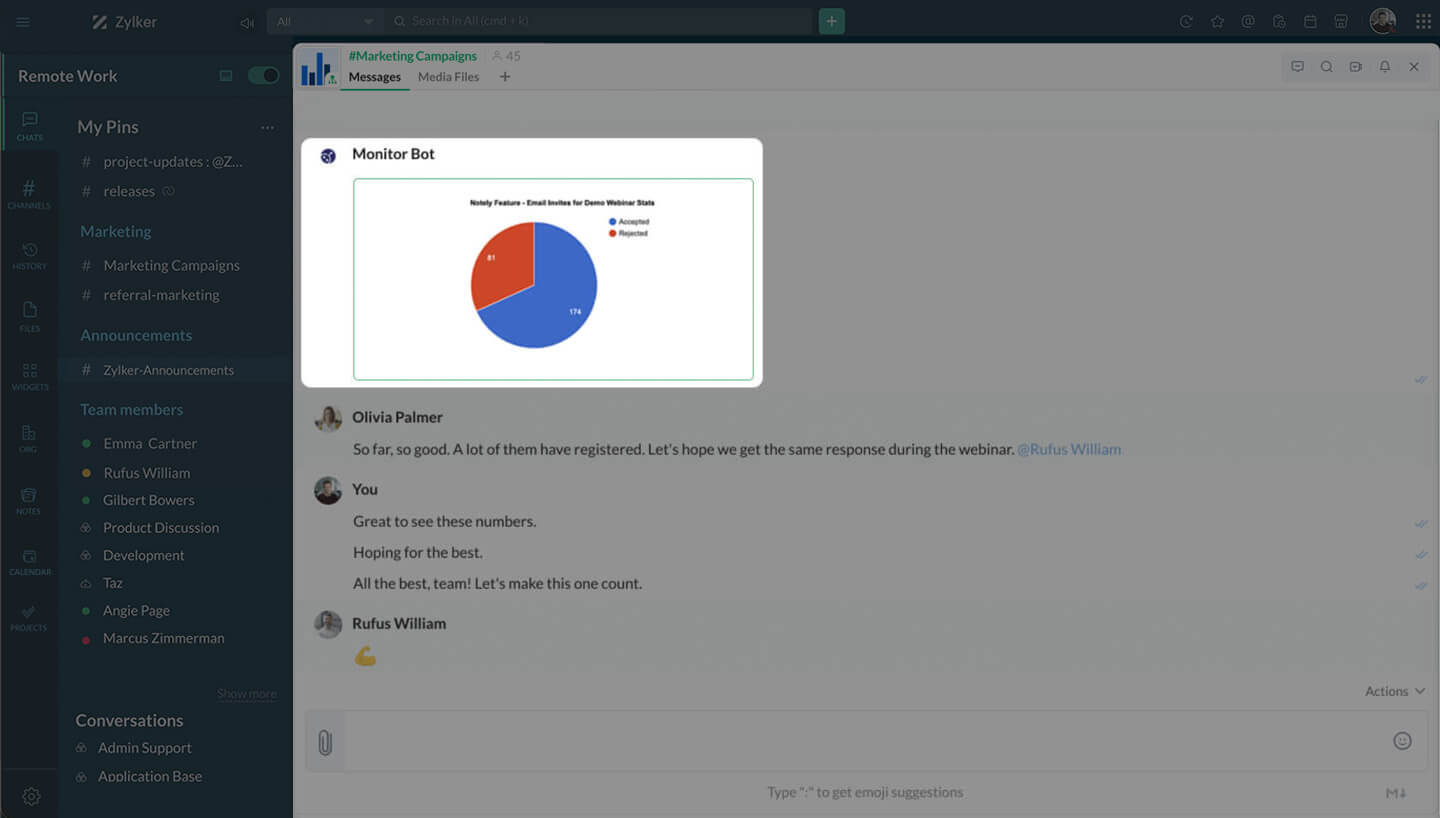Click the @Rufus William mention link

click(x=1069, y=449)
